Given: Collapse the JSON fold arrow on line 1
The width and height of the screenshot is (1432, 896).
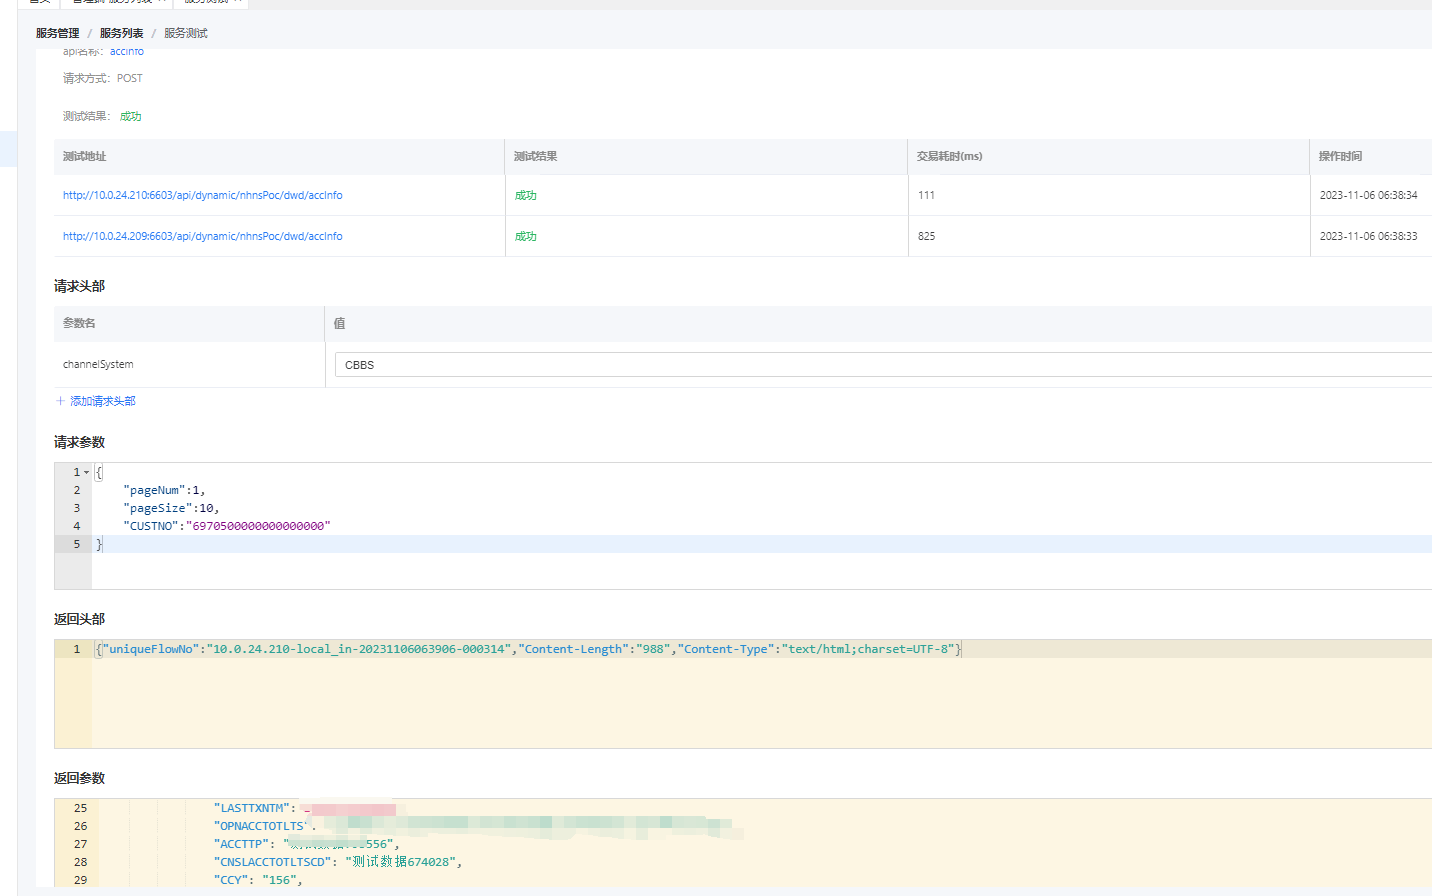Looking at the screenshot, I should pos(86,472).
